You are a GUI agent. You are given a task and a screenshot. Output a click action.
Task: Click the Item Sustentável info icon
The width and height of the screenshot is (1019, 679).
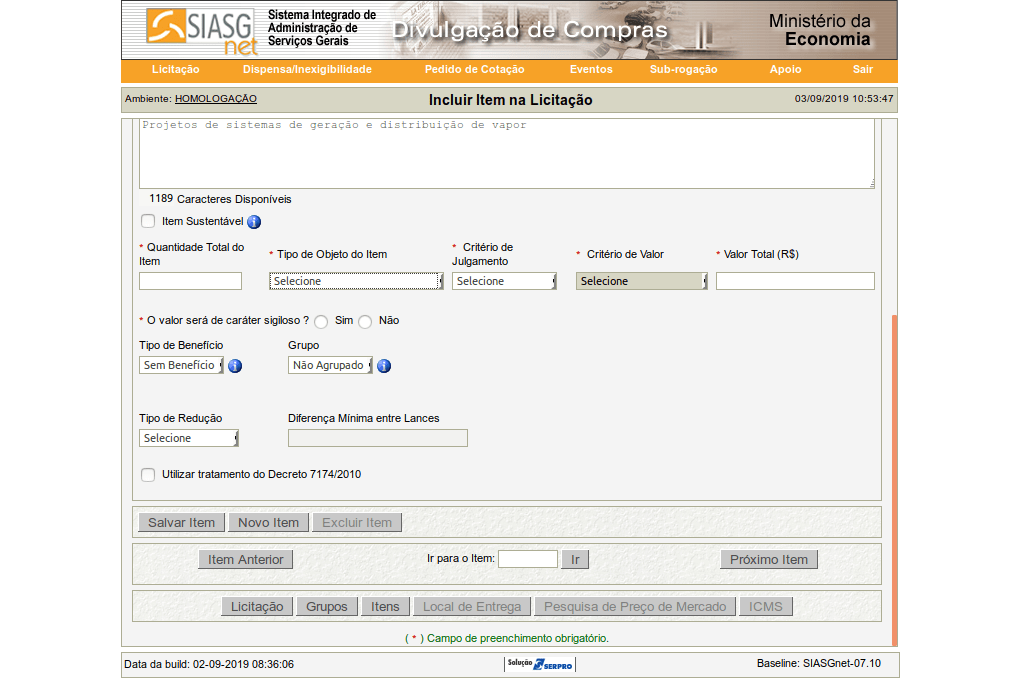(x=254, y=222)
